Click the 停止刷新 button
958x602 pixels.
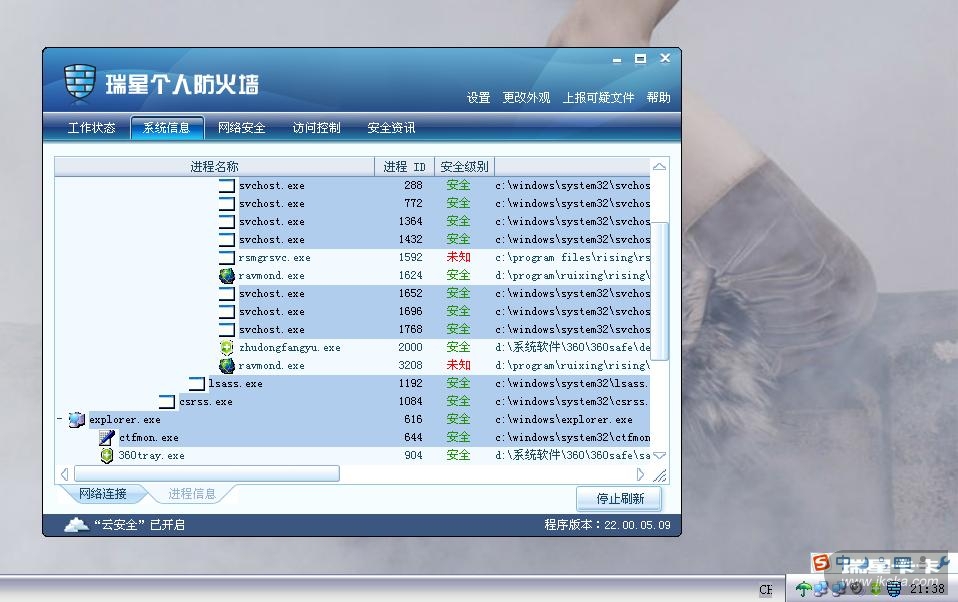click(620, 499)
